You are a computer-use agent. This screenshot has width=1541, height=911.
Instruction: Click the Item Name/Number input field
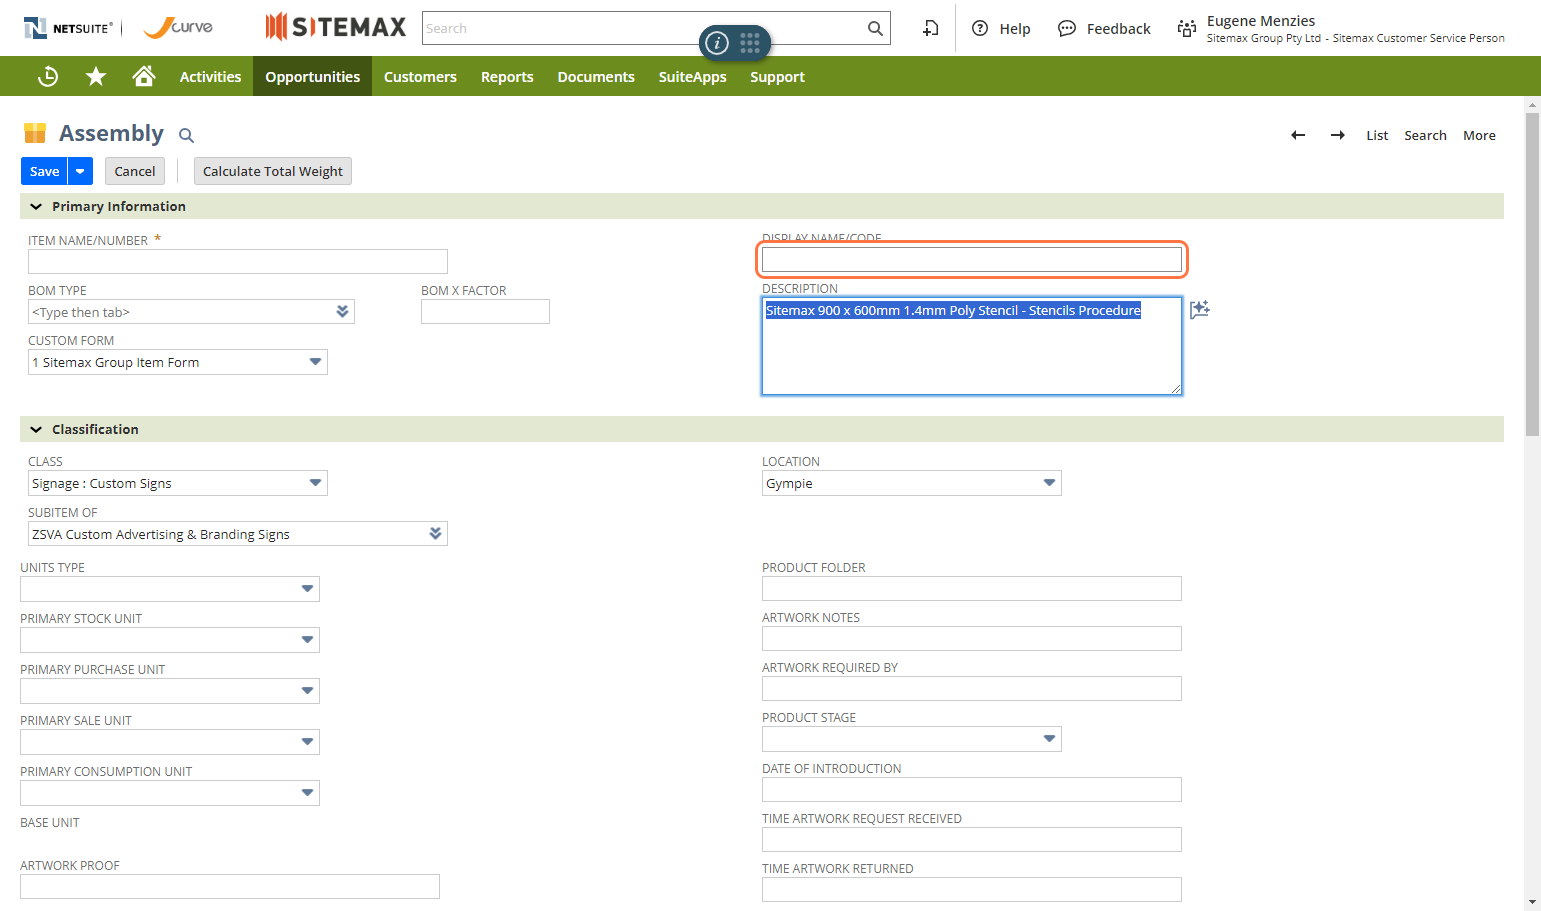click(238, 261)
